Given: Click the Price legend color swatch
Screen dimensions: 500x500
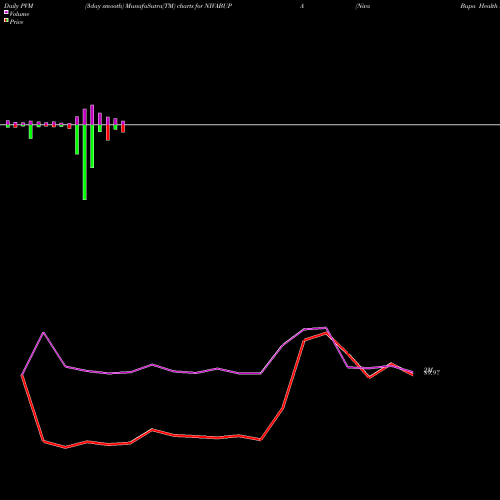Looking at the screenshot, I should (x=6, y=20).
